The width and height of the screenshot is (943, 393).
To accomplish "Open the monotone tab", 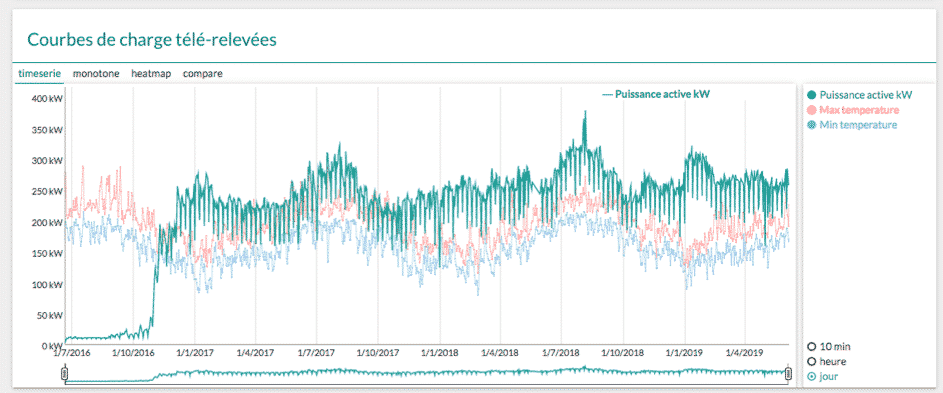I will (96, 73).
